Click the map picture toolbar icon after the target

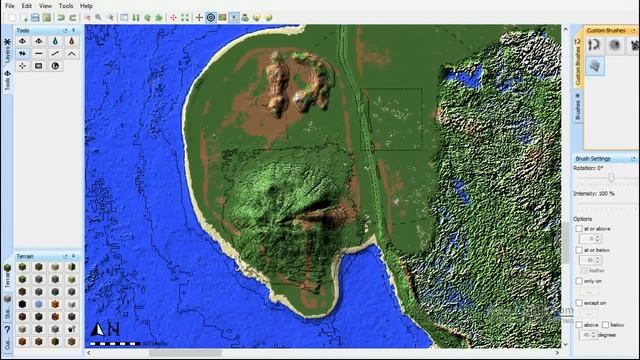(x=222, y=18)
